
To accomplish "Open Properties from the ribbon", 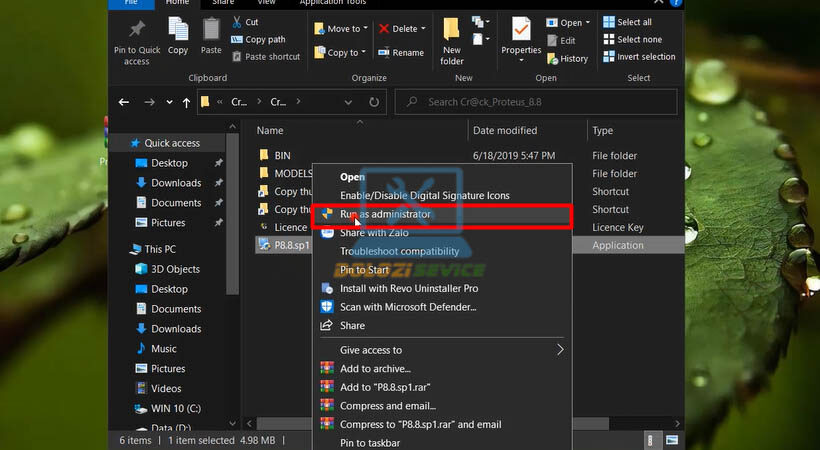I will [x=521, y=38].
